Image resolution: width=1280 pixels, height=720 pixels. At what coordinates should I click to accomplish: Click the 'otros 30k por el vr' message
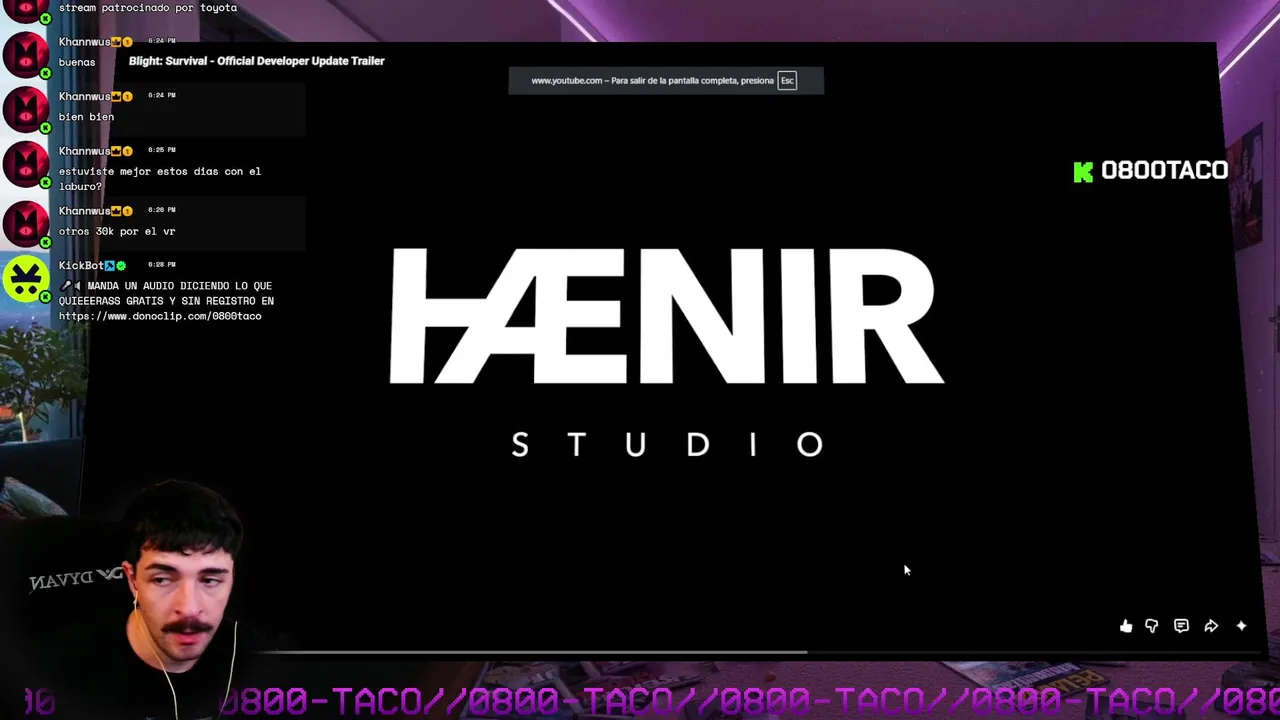(x=117, y=231)
